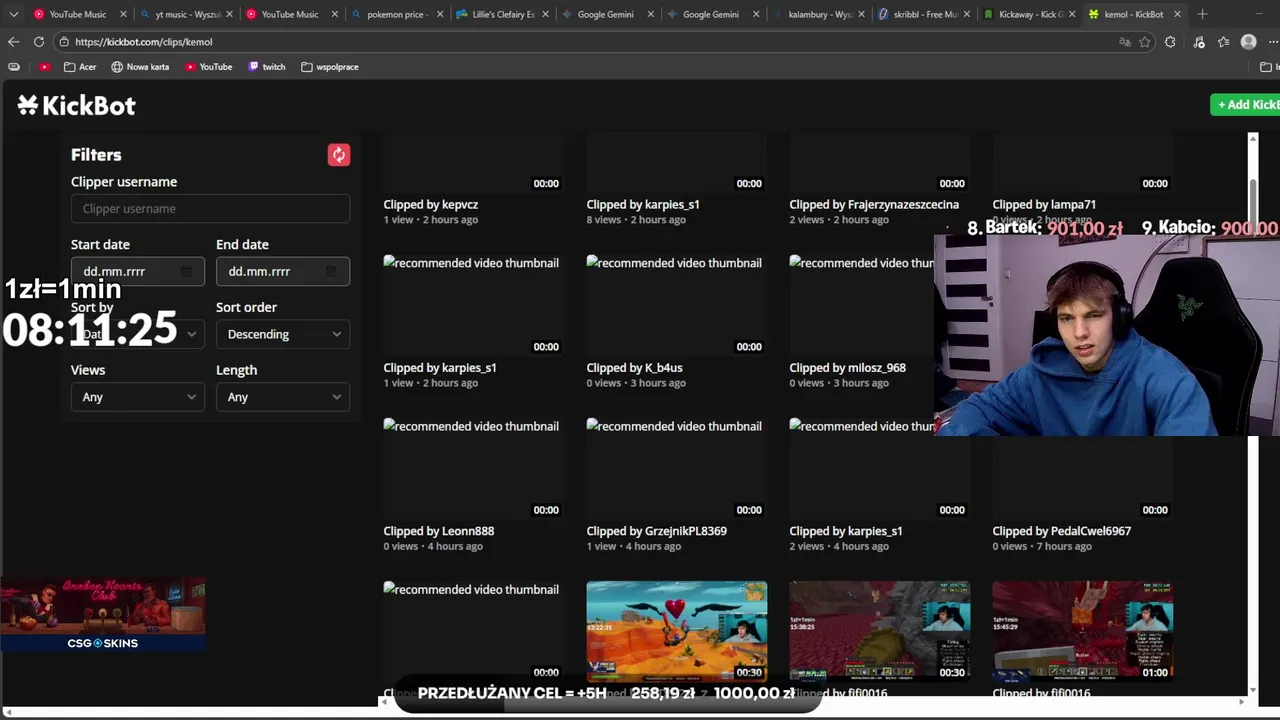Reload the page using the refresh icon
The width and height of the screenshot is (1280, 720).
(x=38, y=42)
